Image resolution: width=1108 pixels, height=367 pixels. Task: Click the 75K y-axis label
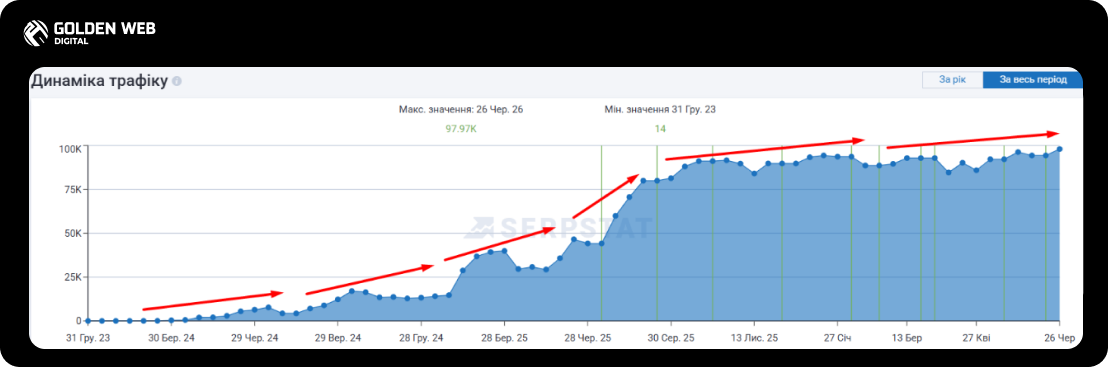pos(72,190)
